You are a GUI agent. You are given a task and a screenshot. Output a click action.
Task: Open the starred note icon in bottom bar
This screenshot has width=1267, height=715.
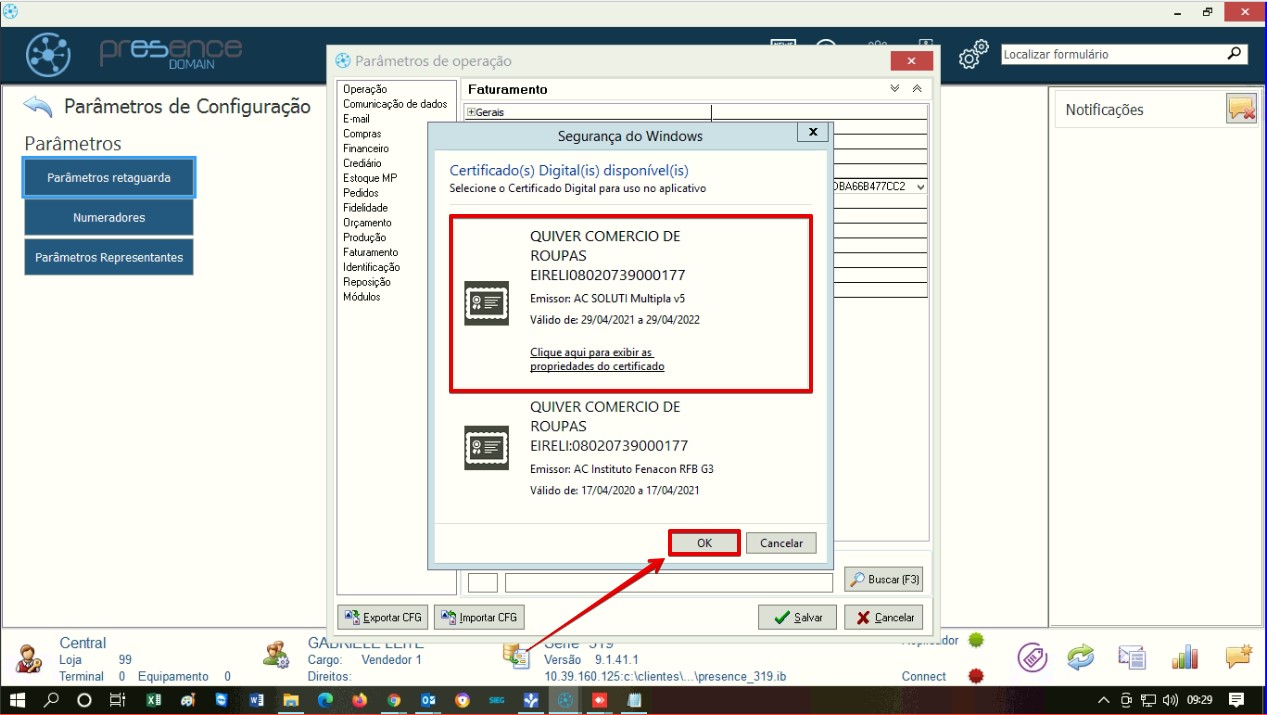(1238, 656)
